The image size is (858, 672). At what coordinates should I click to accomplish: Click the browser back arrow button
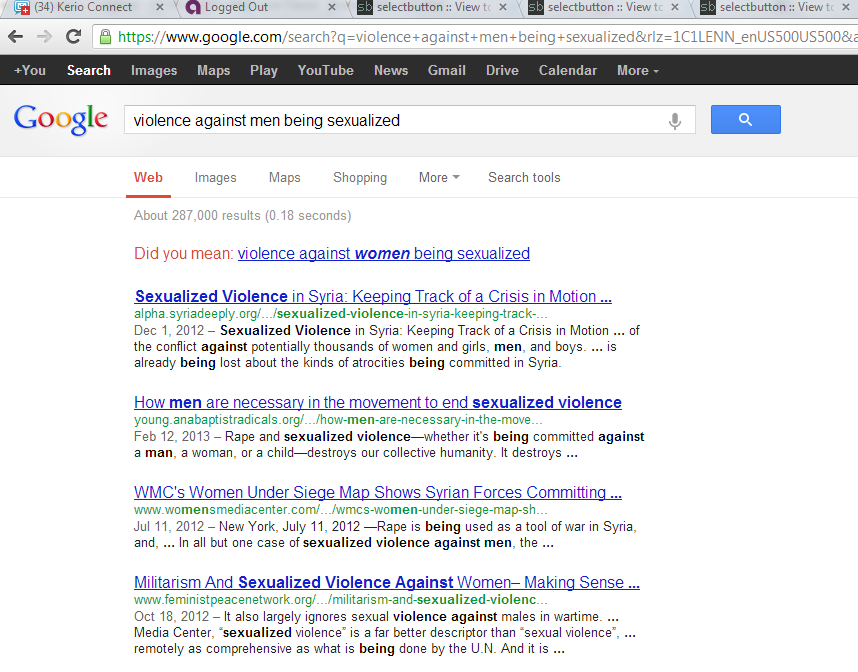coord(16,37)
